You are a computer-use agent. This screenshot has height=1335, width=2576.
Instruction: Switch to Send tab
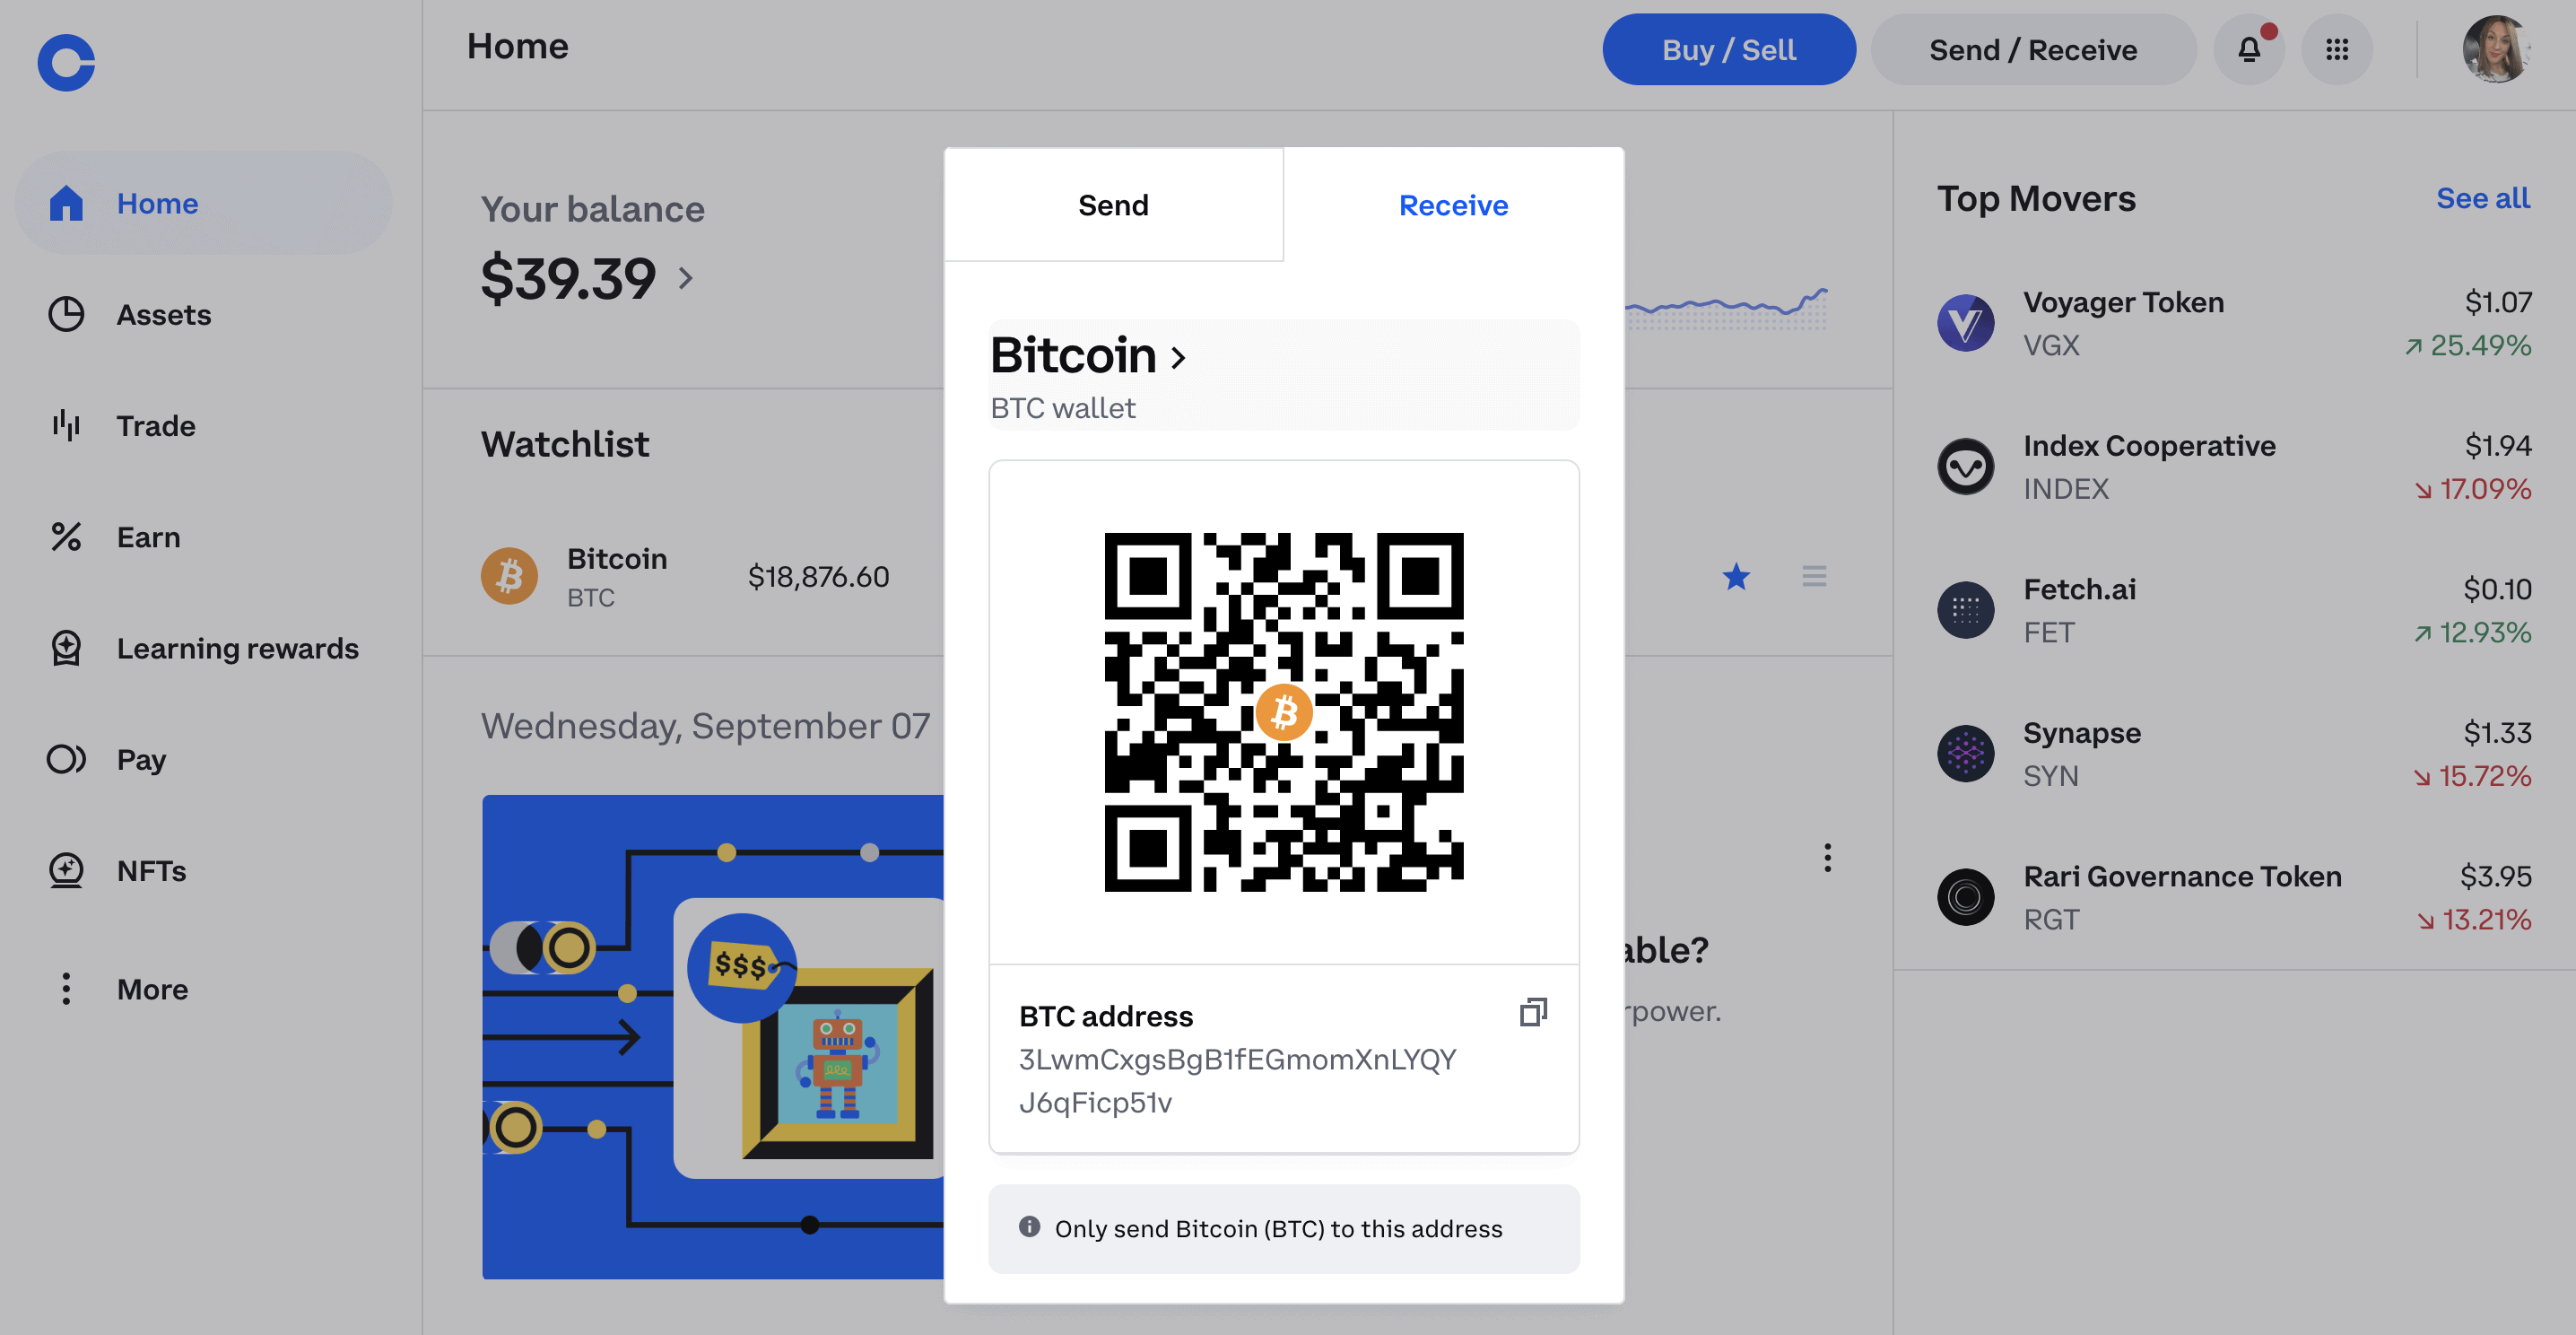click(x=1115, y=205)
